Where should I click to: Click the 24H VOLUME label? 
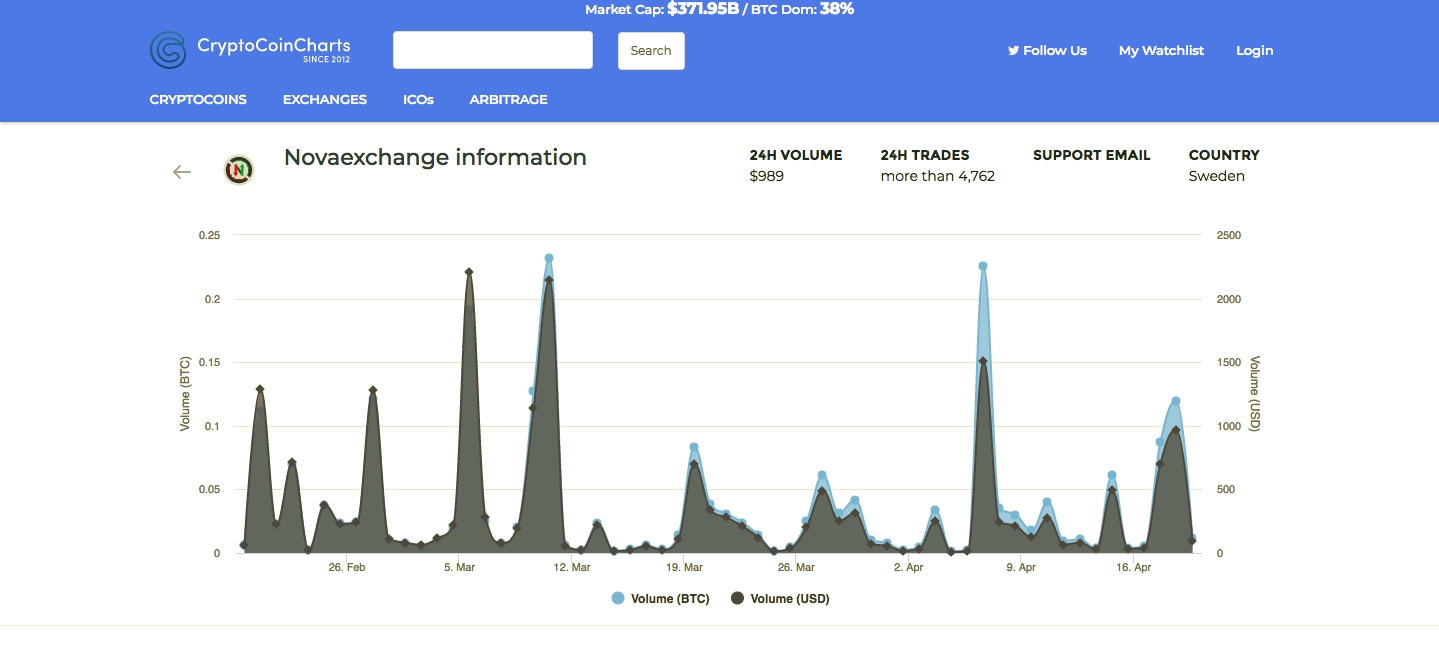(x=796, y=155)
